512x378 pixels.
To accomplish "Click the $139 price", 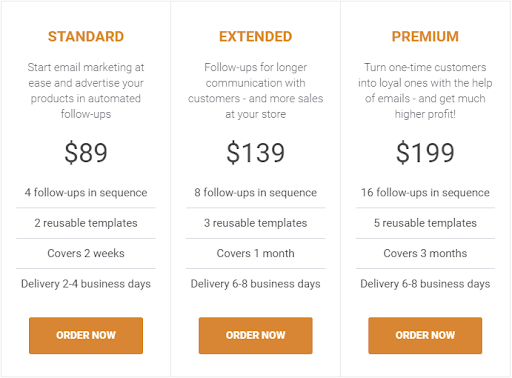I will point(256,153).
